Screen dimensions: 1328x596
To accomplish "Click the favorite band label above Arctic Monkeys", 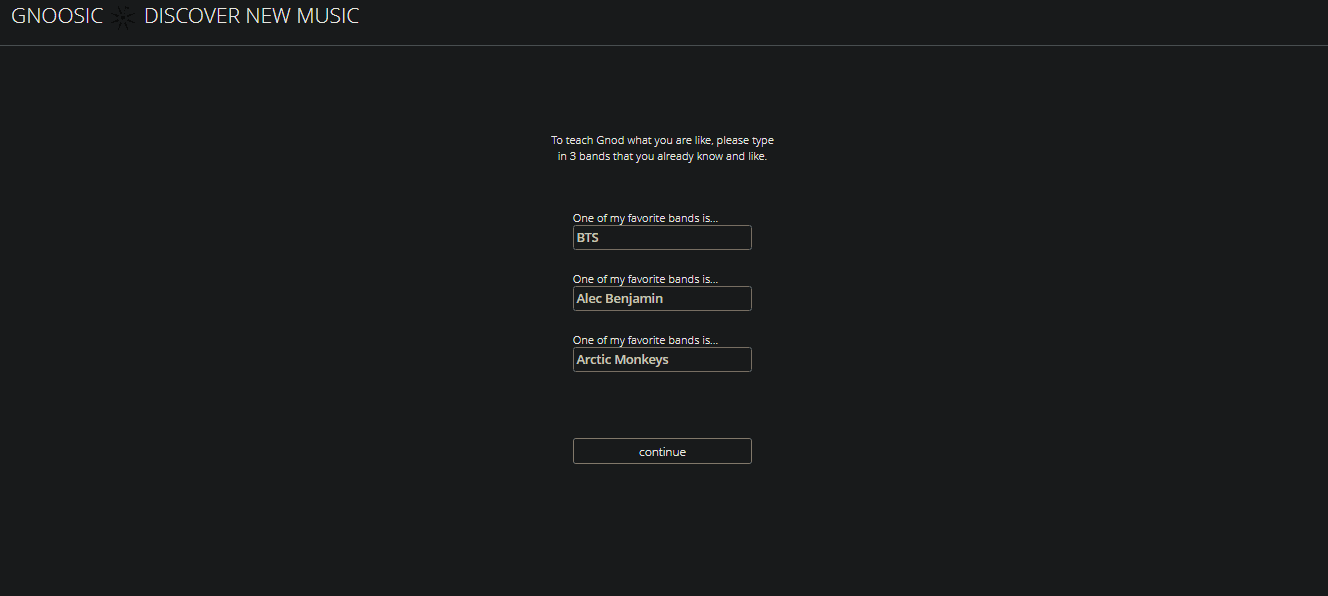I will point(645,340).
